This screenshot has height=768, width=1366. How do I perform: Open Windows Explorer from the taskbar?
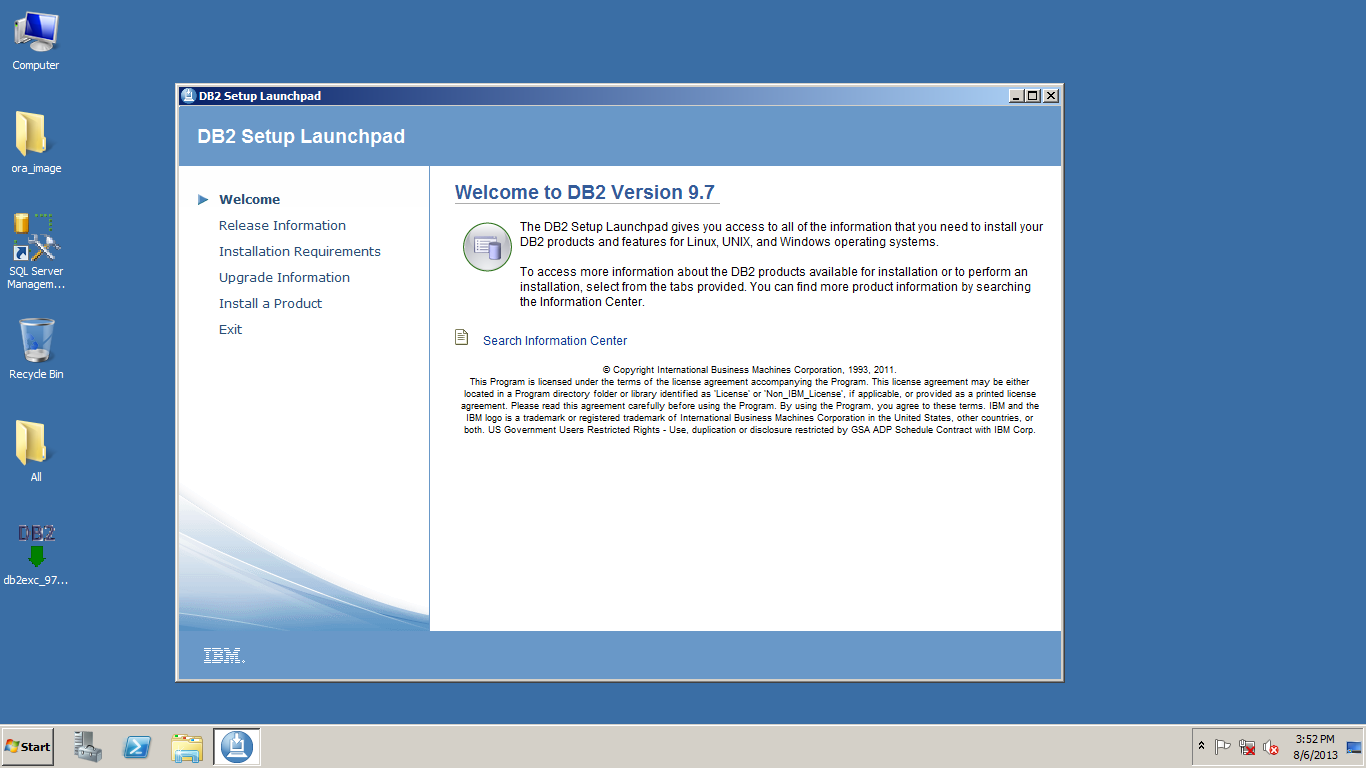pos(187,747)
